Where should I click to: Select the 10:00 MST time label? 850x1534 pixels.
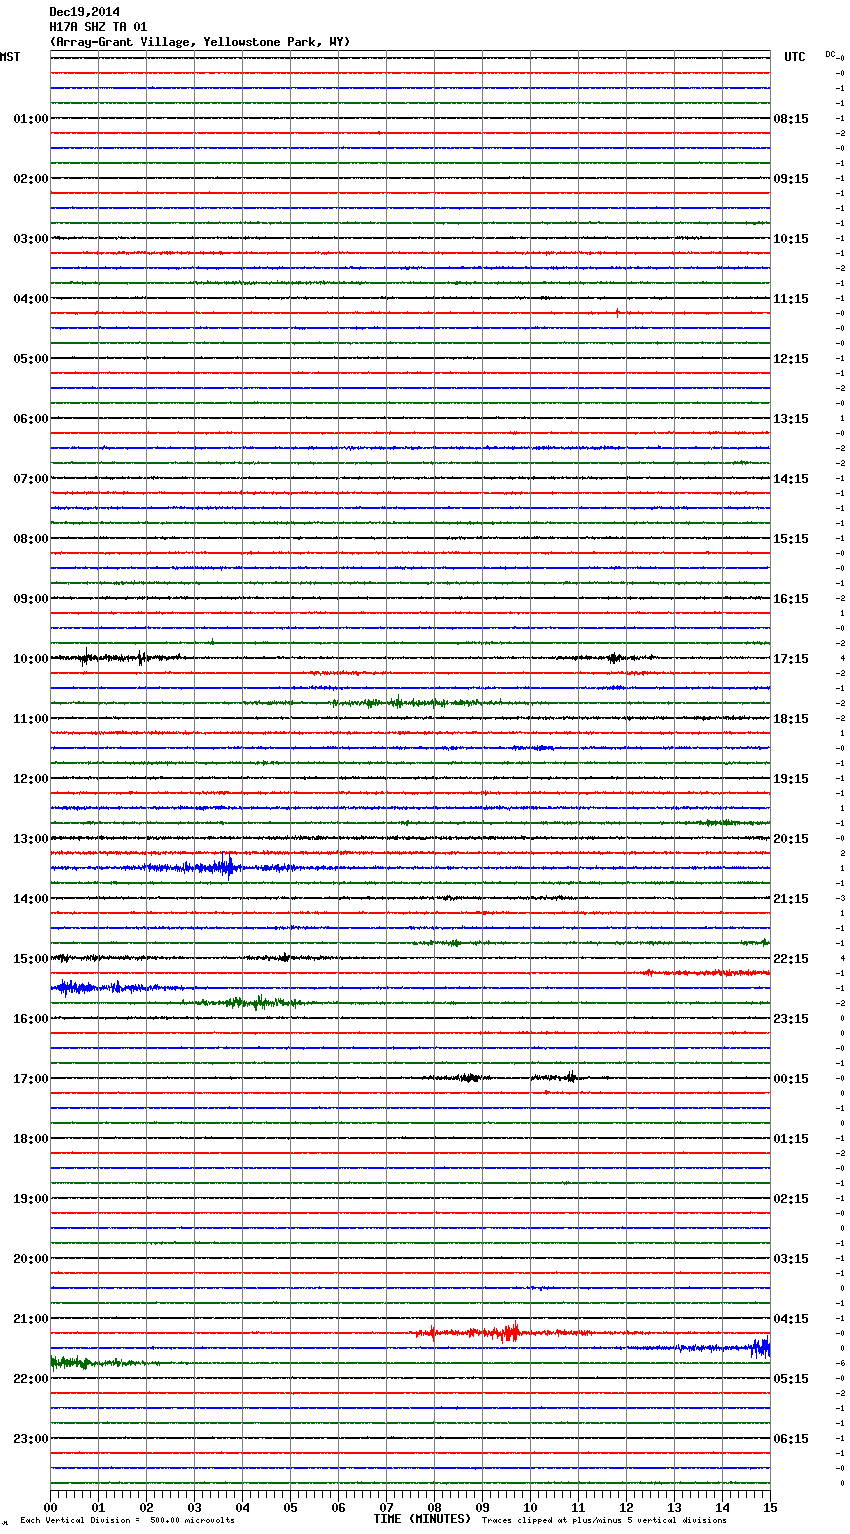[x=31, y=659]
